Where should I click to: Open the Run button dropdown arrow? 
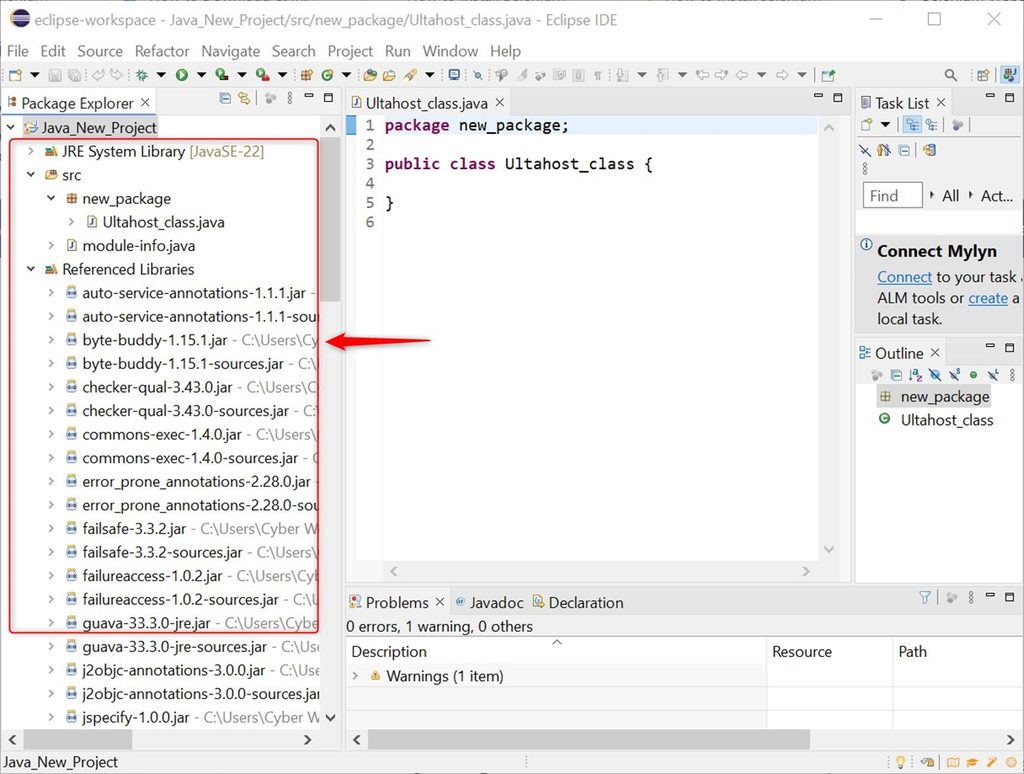(201, 75)
